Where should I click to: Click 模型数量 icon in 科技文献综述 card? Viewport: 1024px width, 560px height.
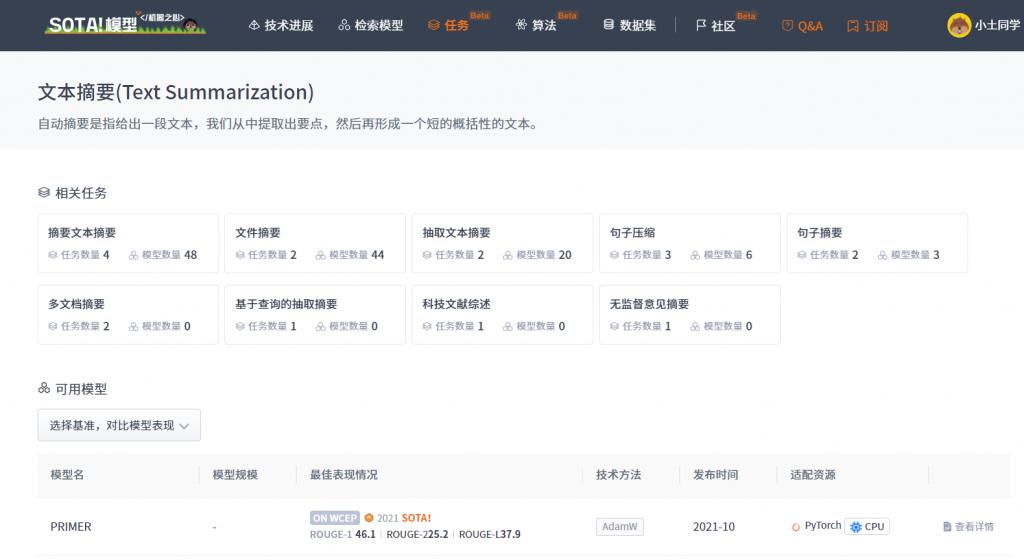[x=508, y=326]
